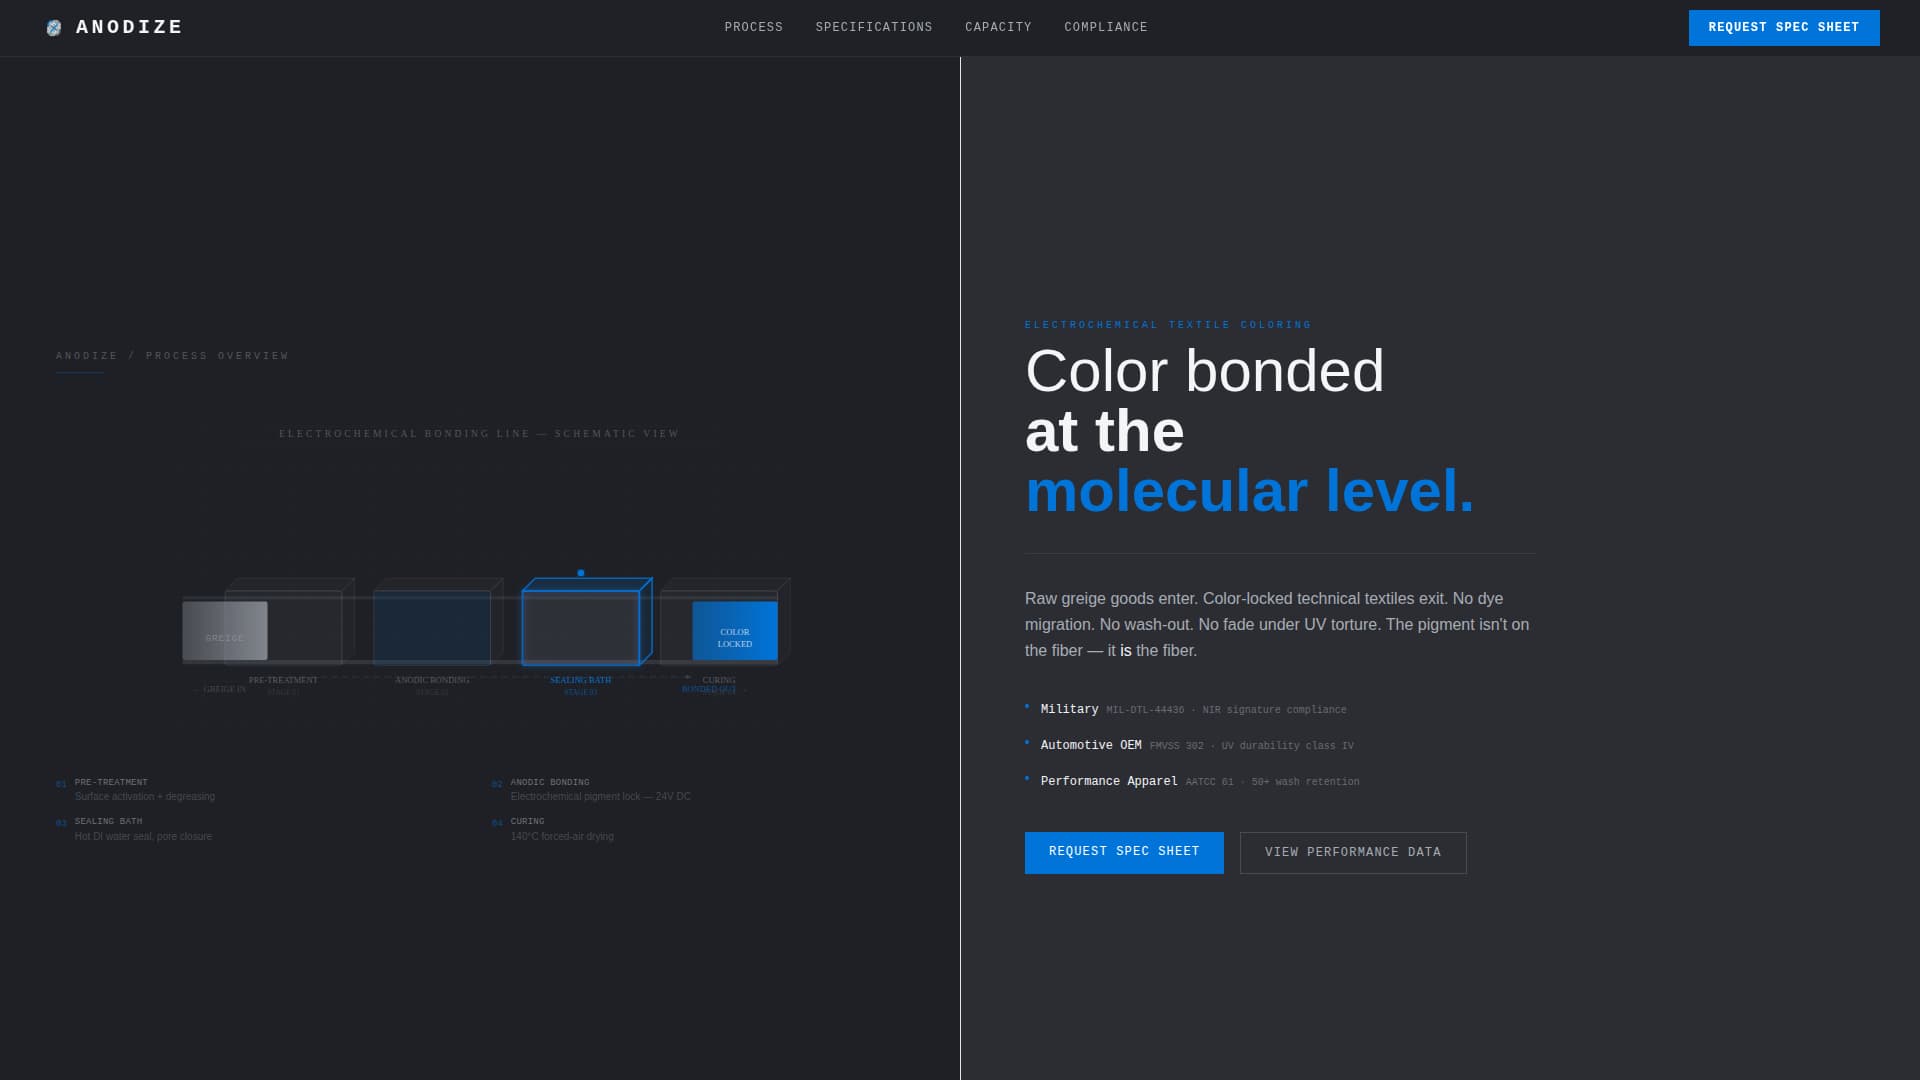Select the GREIGE stage block in the schematic
The width and height of the screenshot is (1920, 1080).
point(224,631)
